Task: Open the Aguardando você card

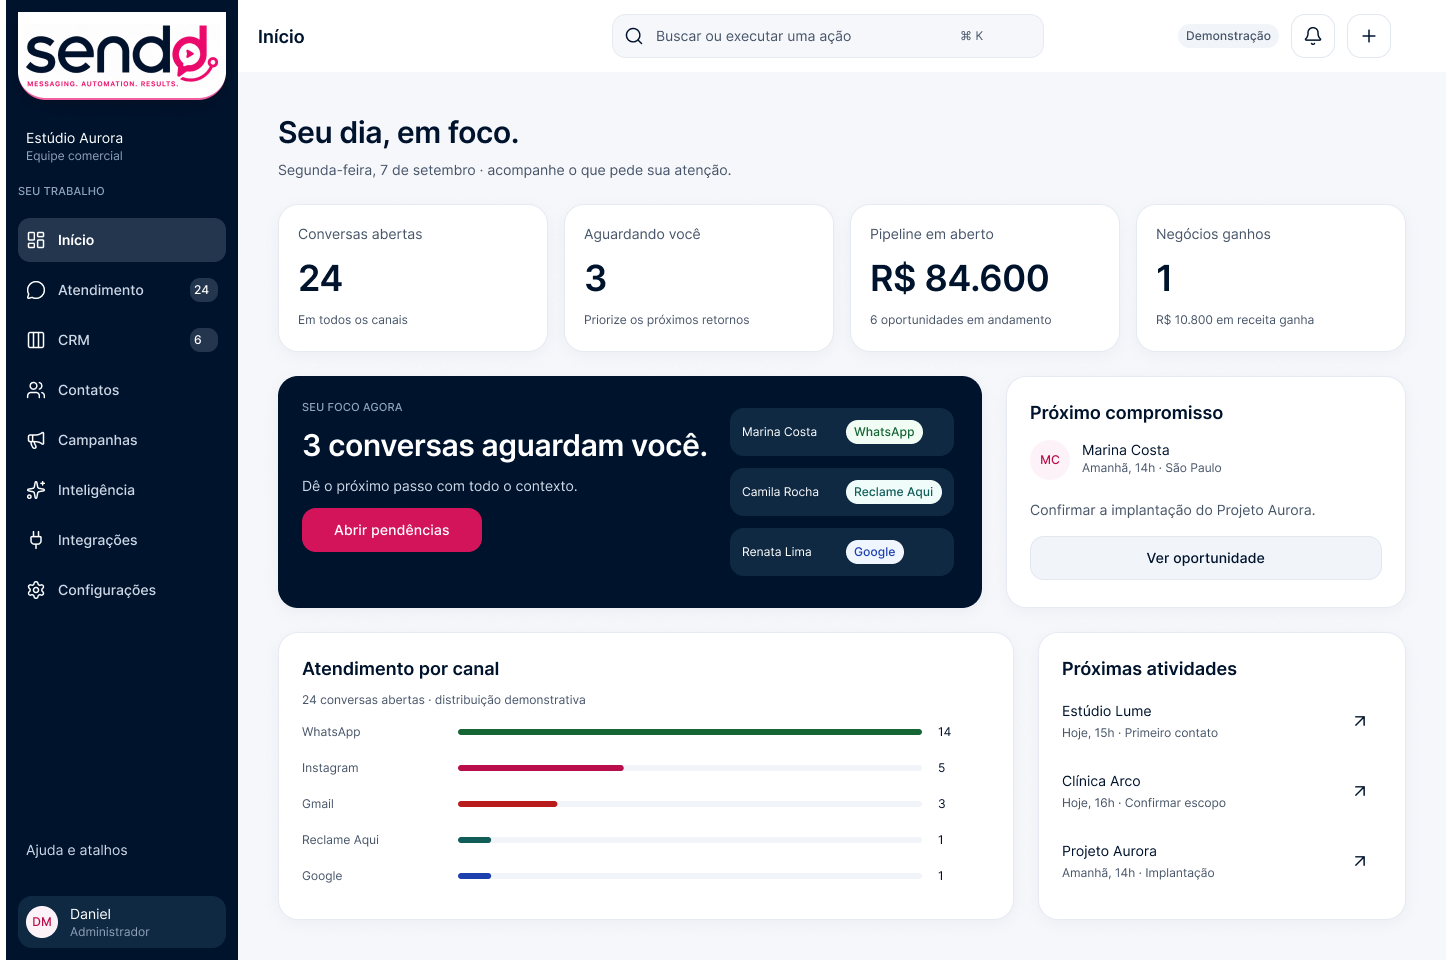Action: 699,278
